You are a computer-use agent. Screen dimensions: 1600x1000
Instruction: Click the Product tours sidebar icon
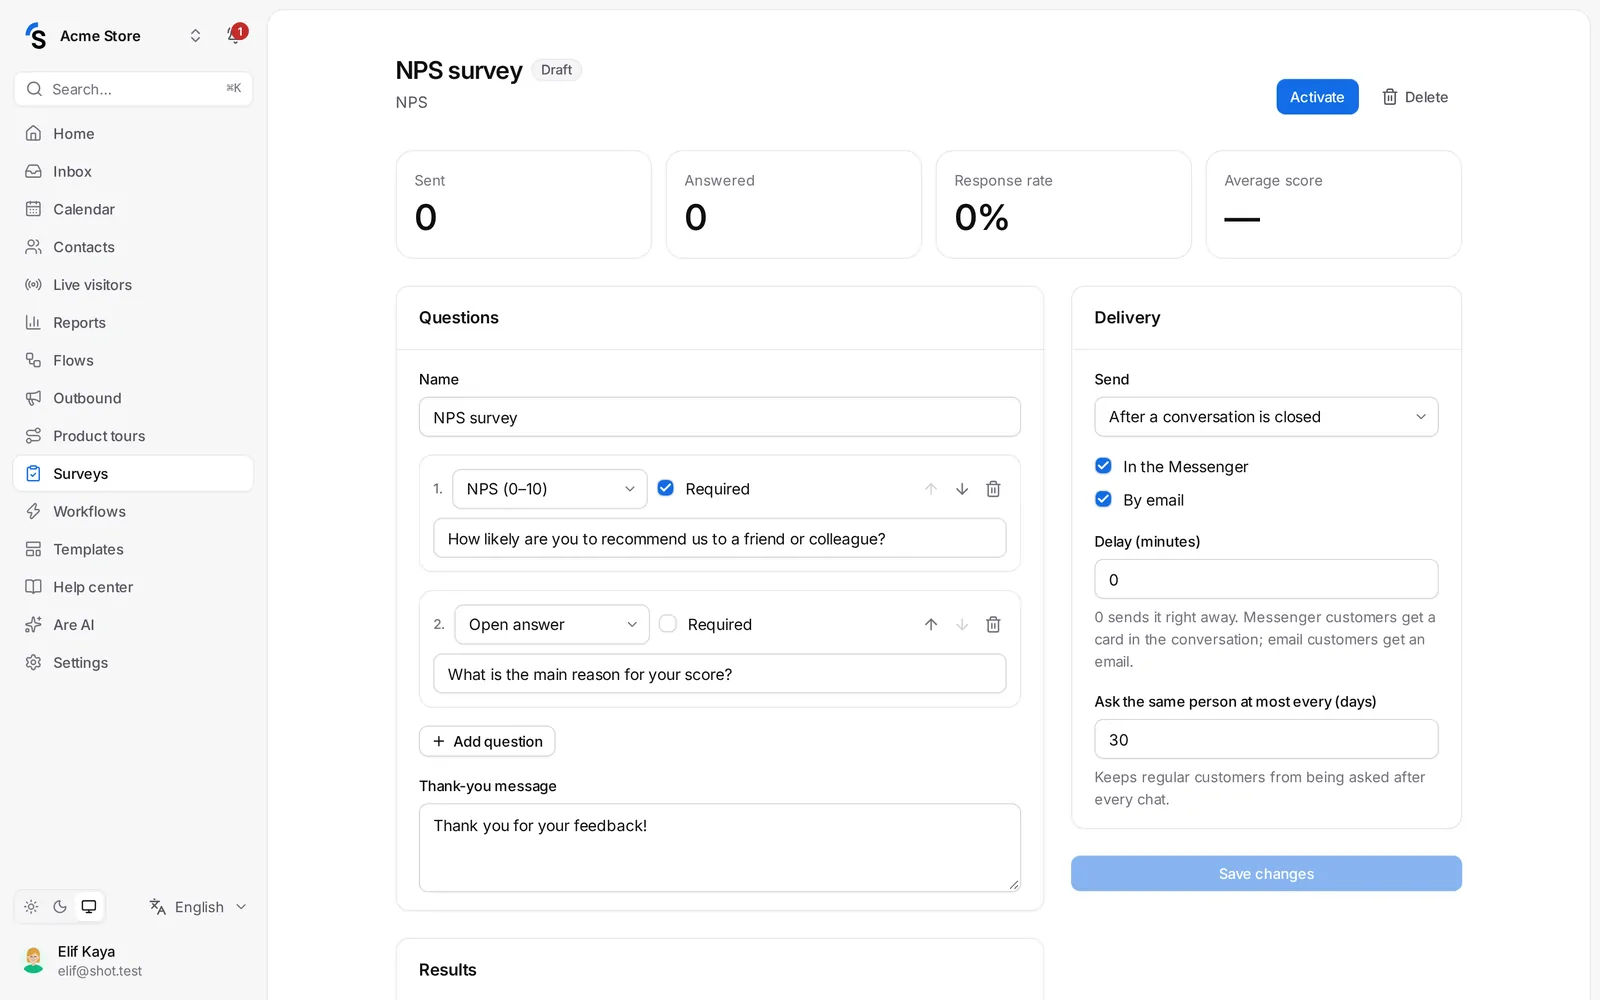coord(33,436)
